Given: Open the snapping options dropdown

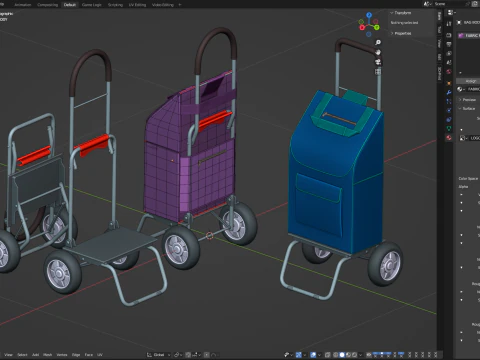Looking at the screenshot, I should tap(196, 355).
